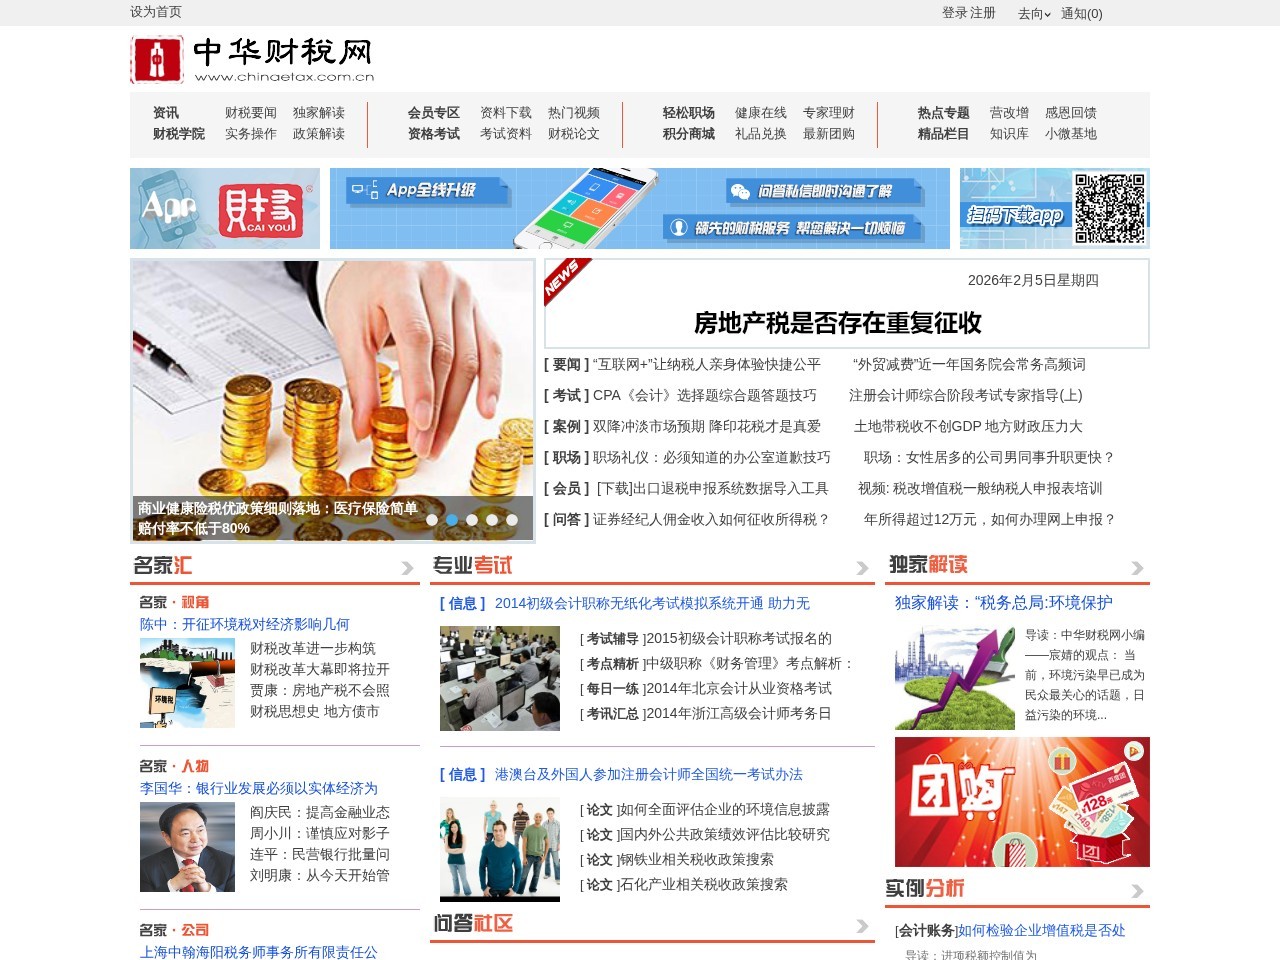1280x960 pixels.
Task: Open 通知(0) notifications
Action: point(1082,14)
